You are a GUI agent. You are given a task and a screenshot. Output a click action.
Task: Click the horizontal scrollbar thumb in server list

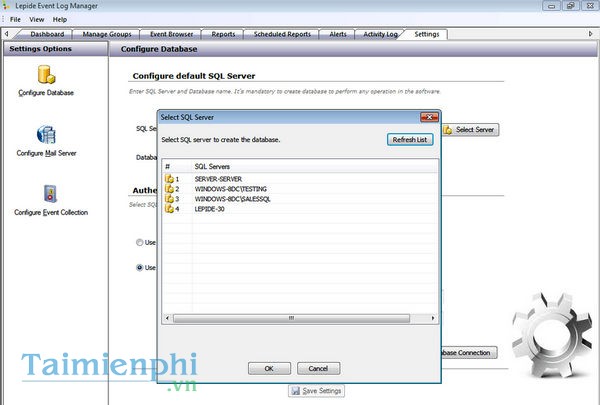tap(291, 318)
